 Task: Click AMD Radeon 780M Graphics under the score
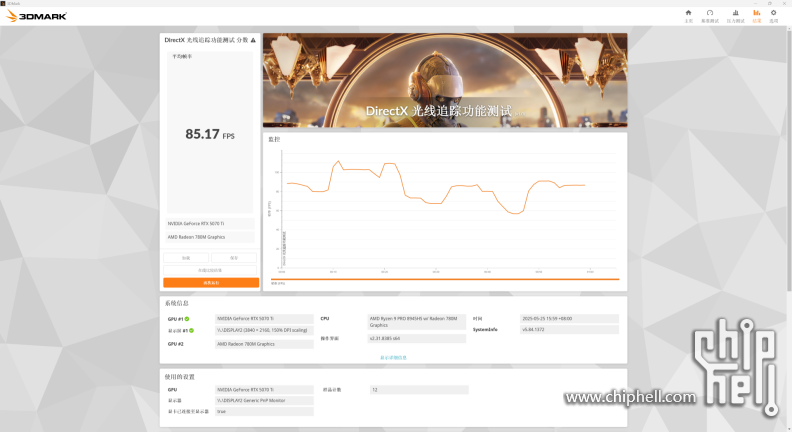210,237
